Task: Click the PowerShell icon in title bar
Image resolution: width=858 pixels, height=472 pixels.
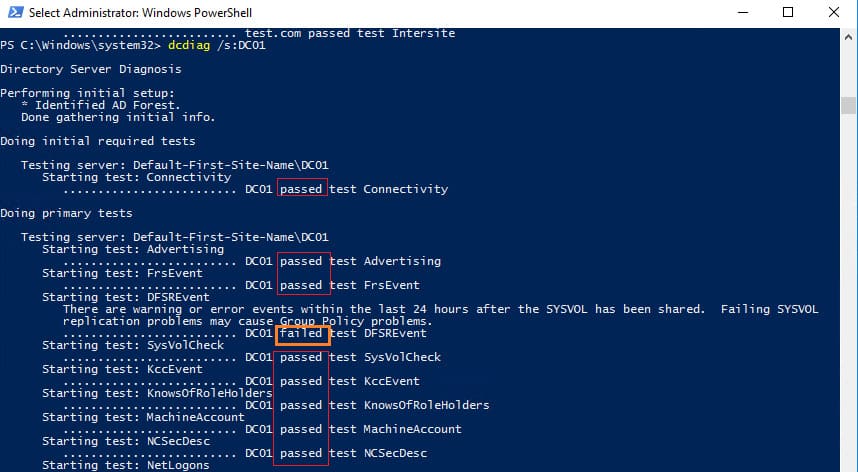Action: click(x=16, y=12)
